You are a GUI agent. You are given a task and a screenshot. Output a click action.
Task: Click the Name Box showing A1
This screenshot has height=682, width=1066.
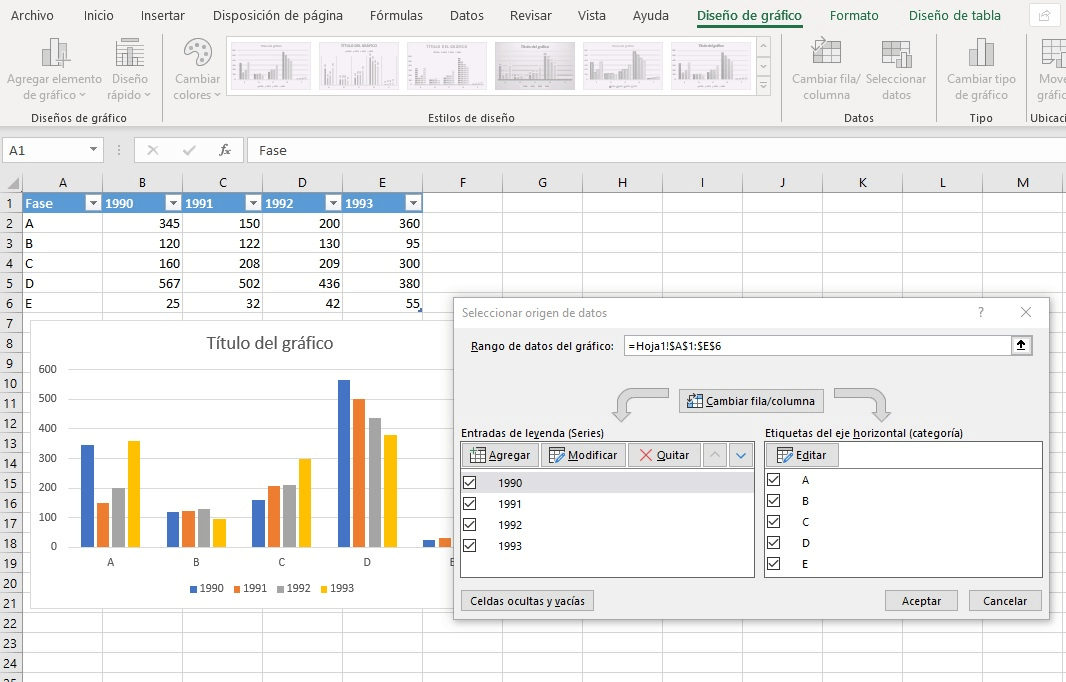click(x=44, y=150)
